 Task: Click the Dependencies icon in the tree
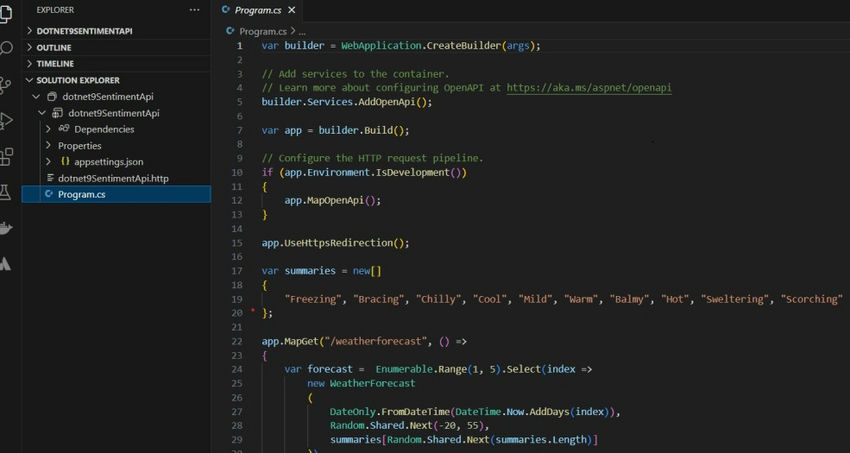coord(64,129)
